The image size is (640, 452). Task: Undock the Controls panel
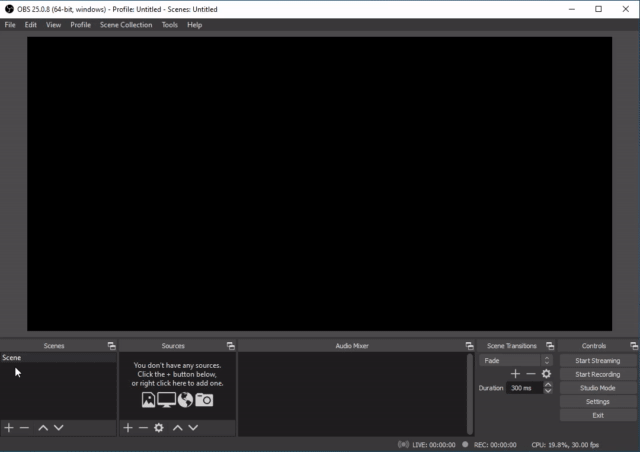[634, 346]
